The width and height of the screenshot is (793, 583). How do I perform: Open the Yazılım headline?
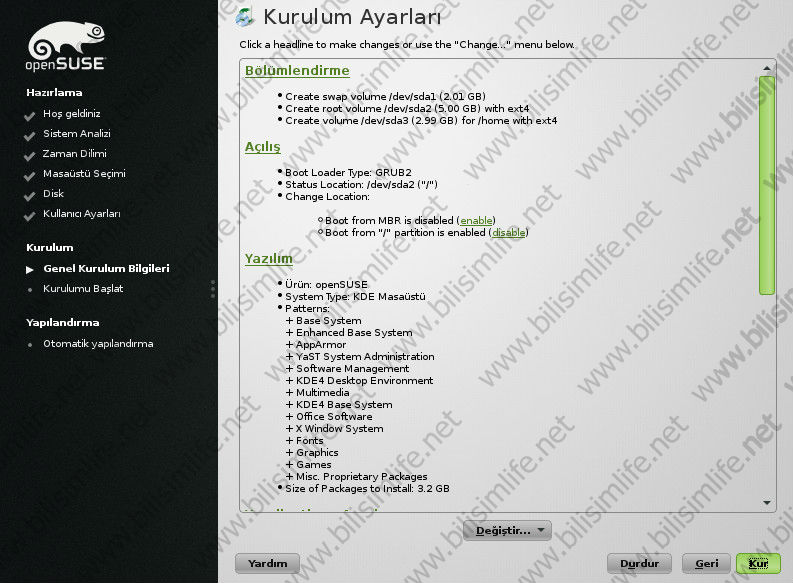pyautogui.click(x=269, y=258)
